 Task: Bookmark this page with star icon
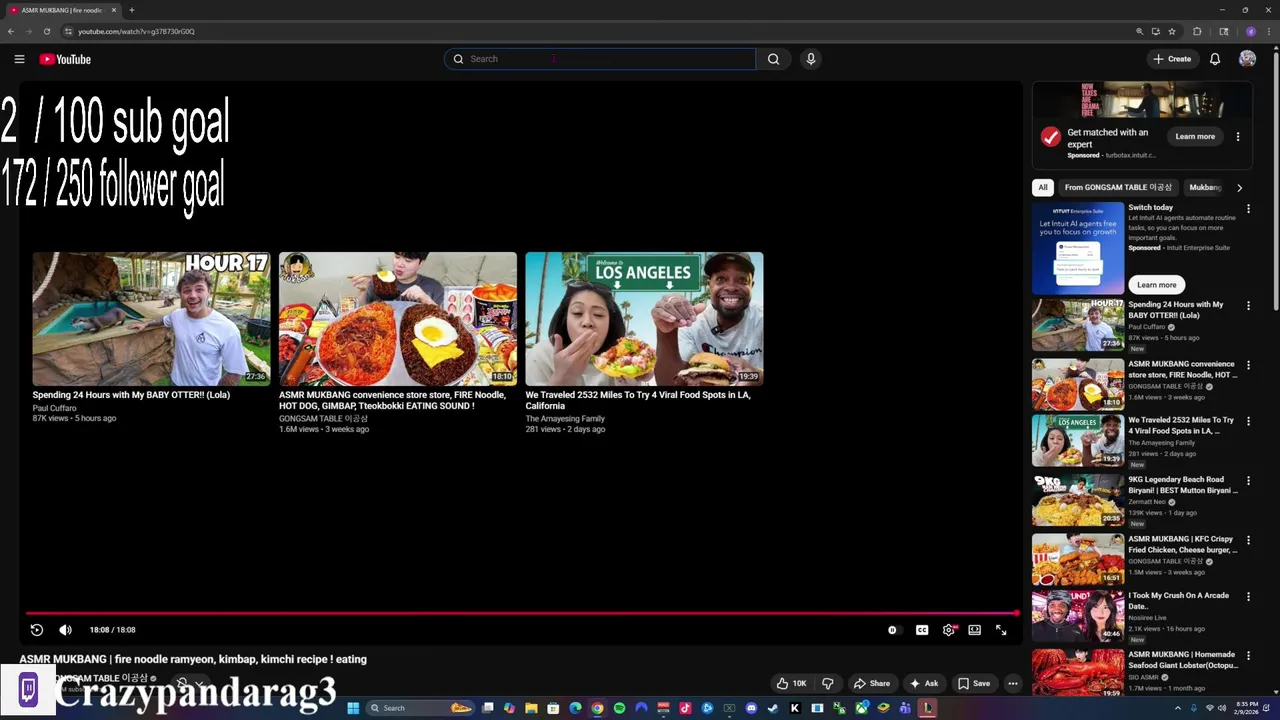tap(1171, 31)
